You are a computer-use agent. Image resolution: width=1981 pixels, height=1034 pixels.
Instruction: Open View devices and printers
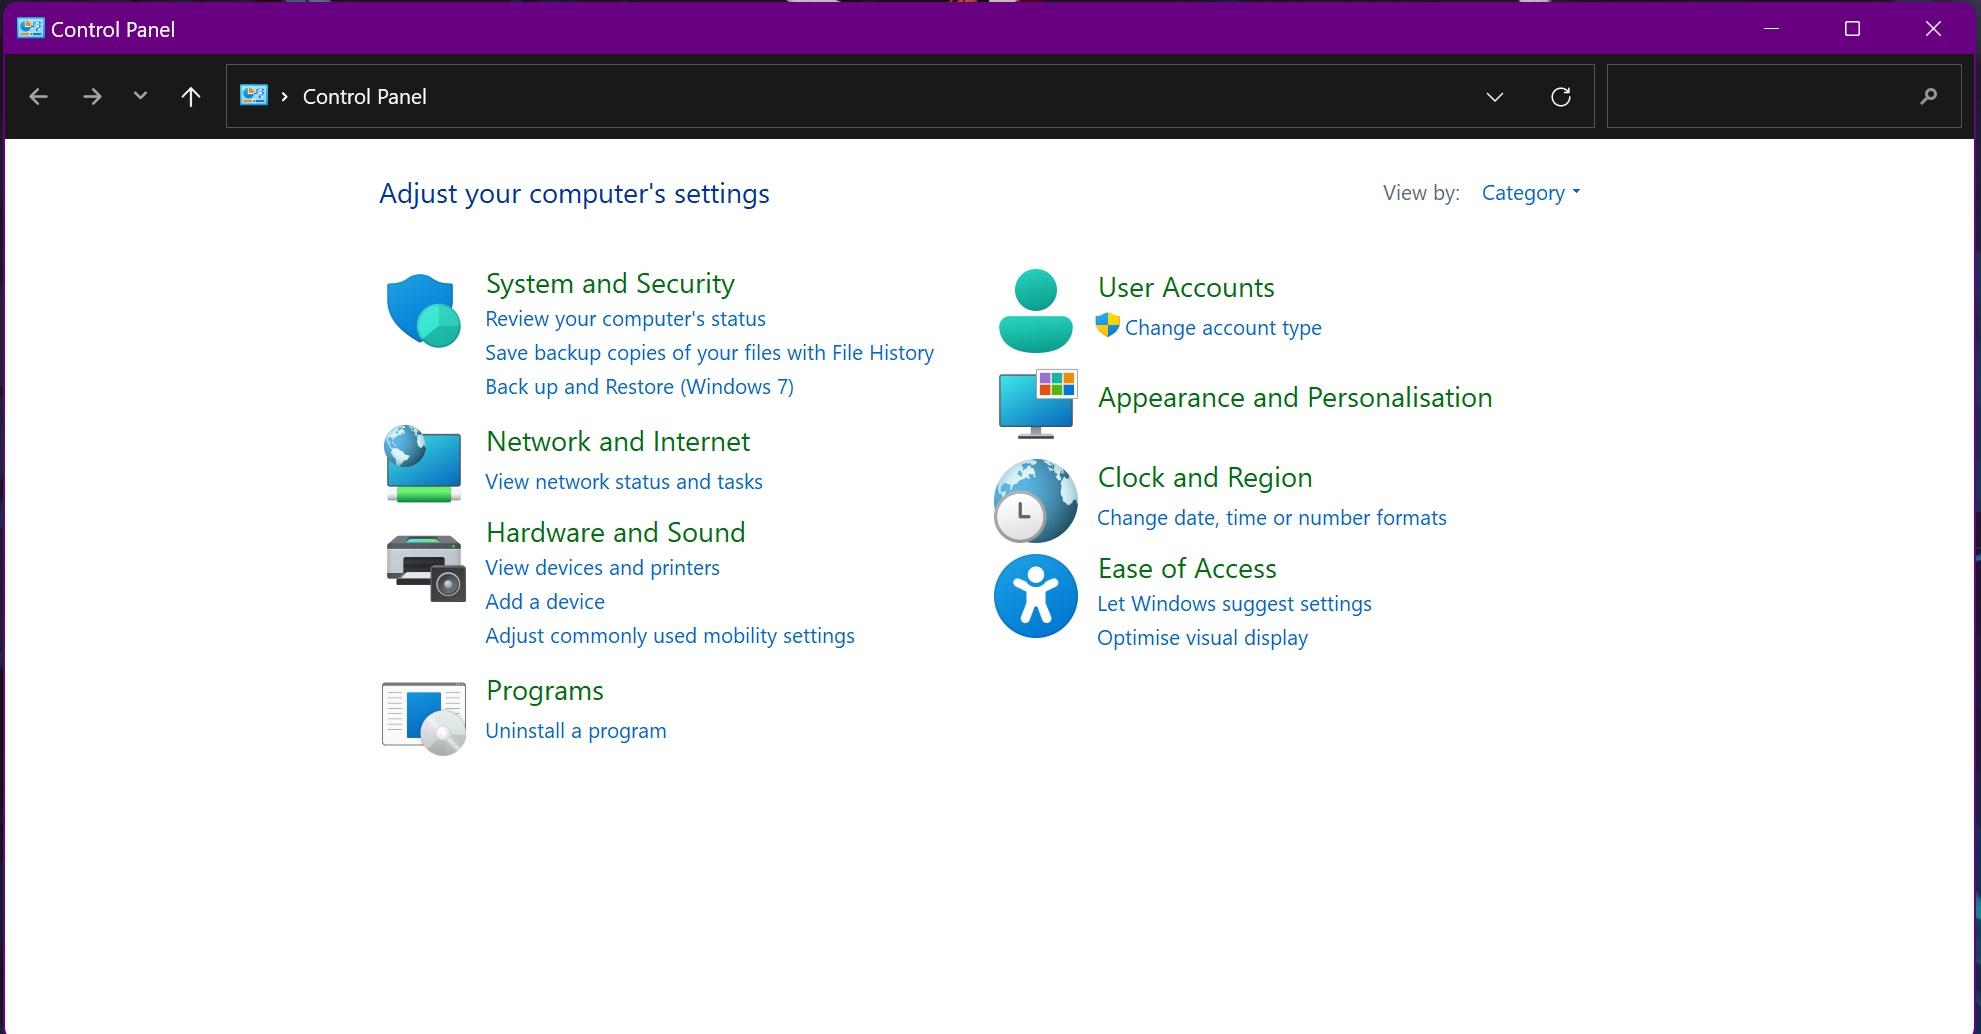pos(602,568)
